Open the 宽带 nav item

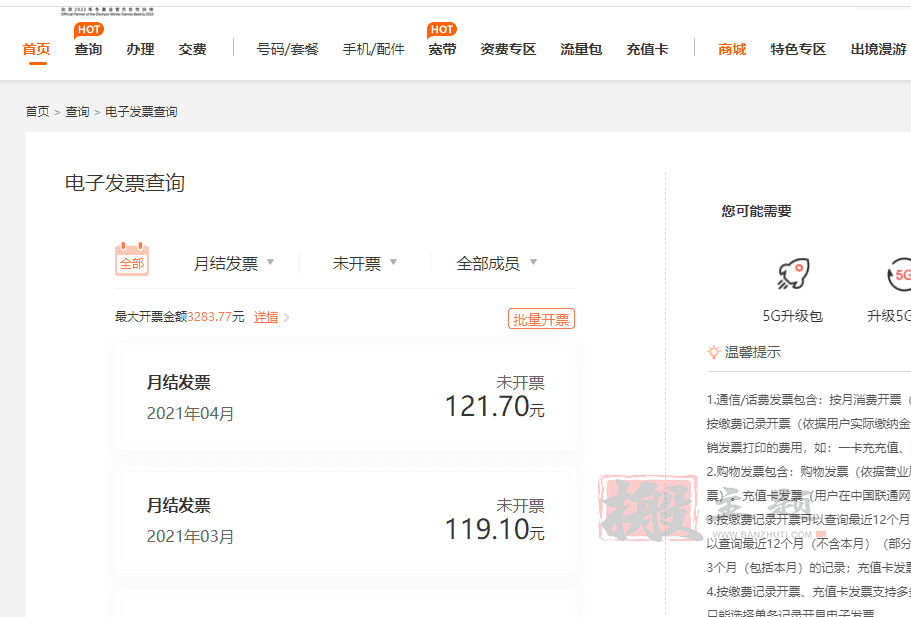[442, 49]
